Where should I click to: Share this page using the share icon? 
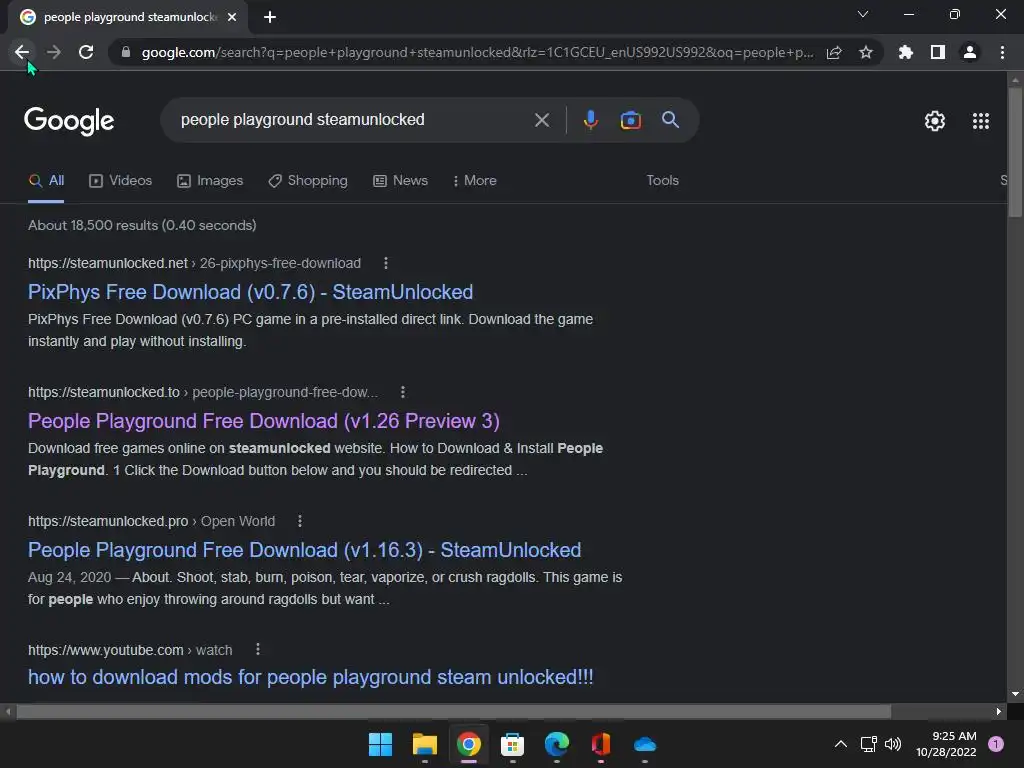834,52
